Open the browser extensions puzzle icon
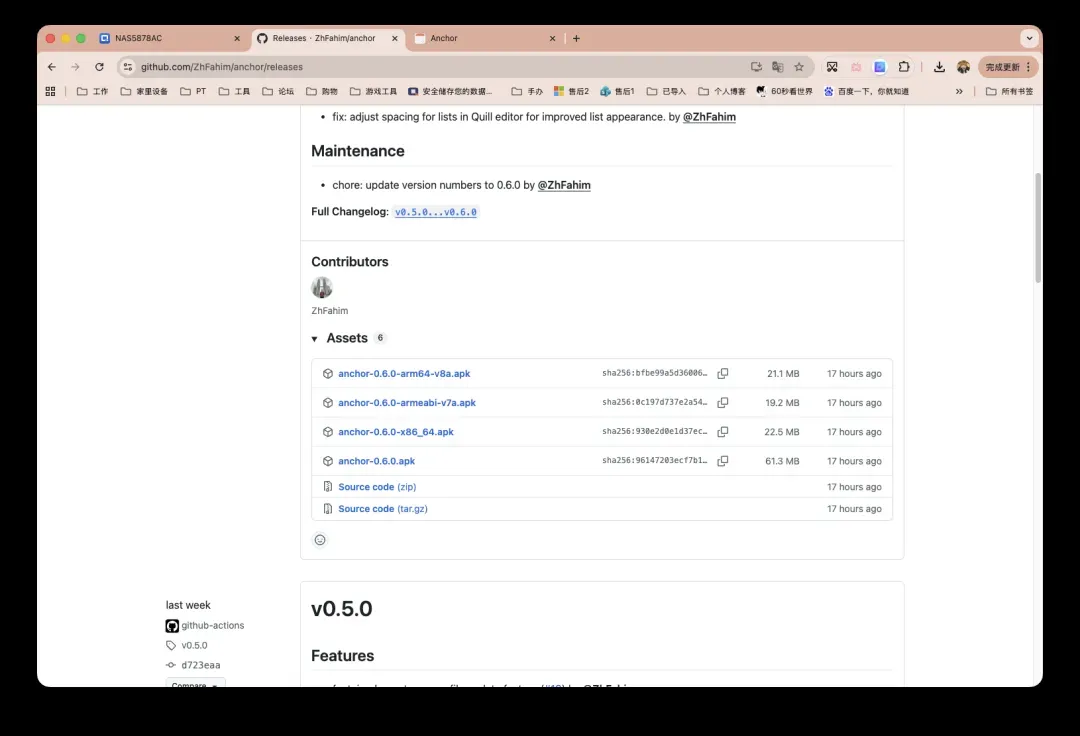1080x736 pixels. coord(904,67)
